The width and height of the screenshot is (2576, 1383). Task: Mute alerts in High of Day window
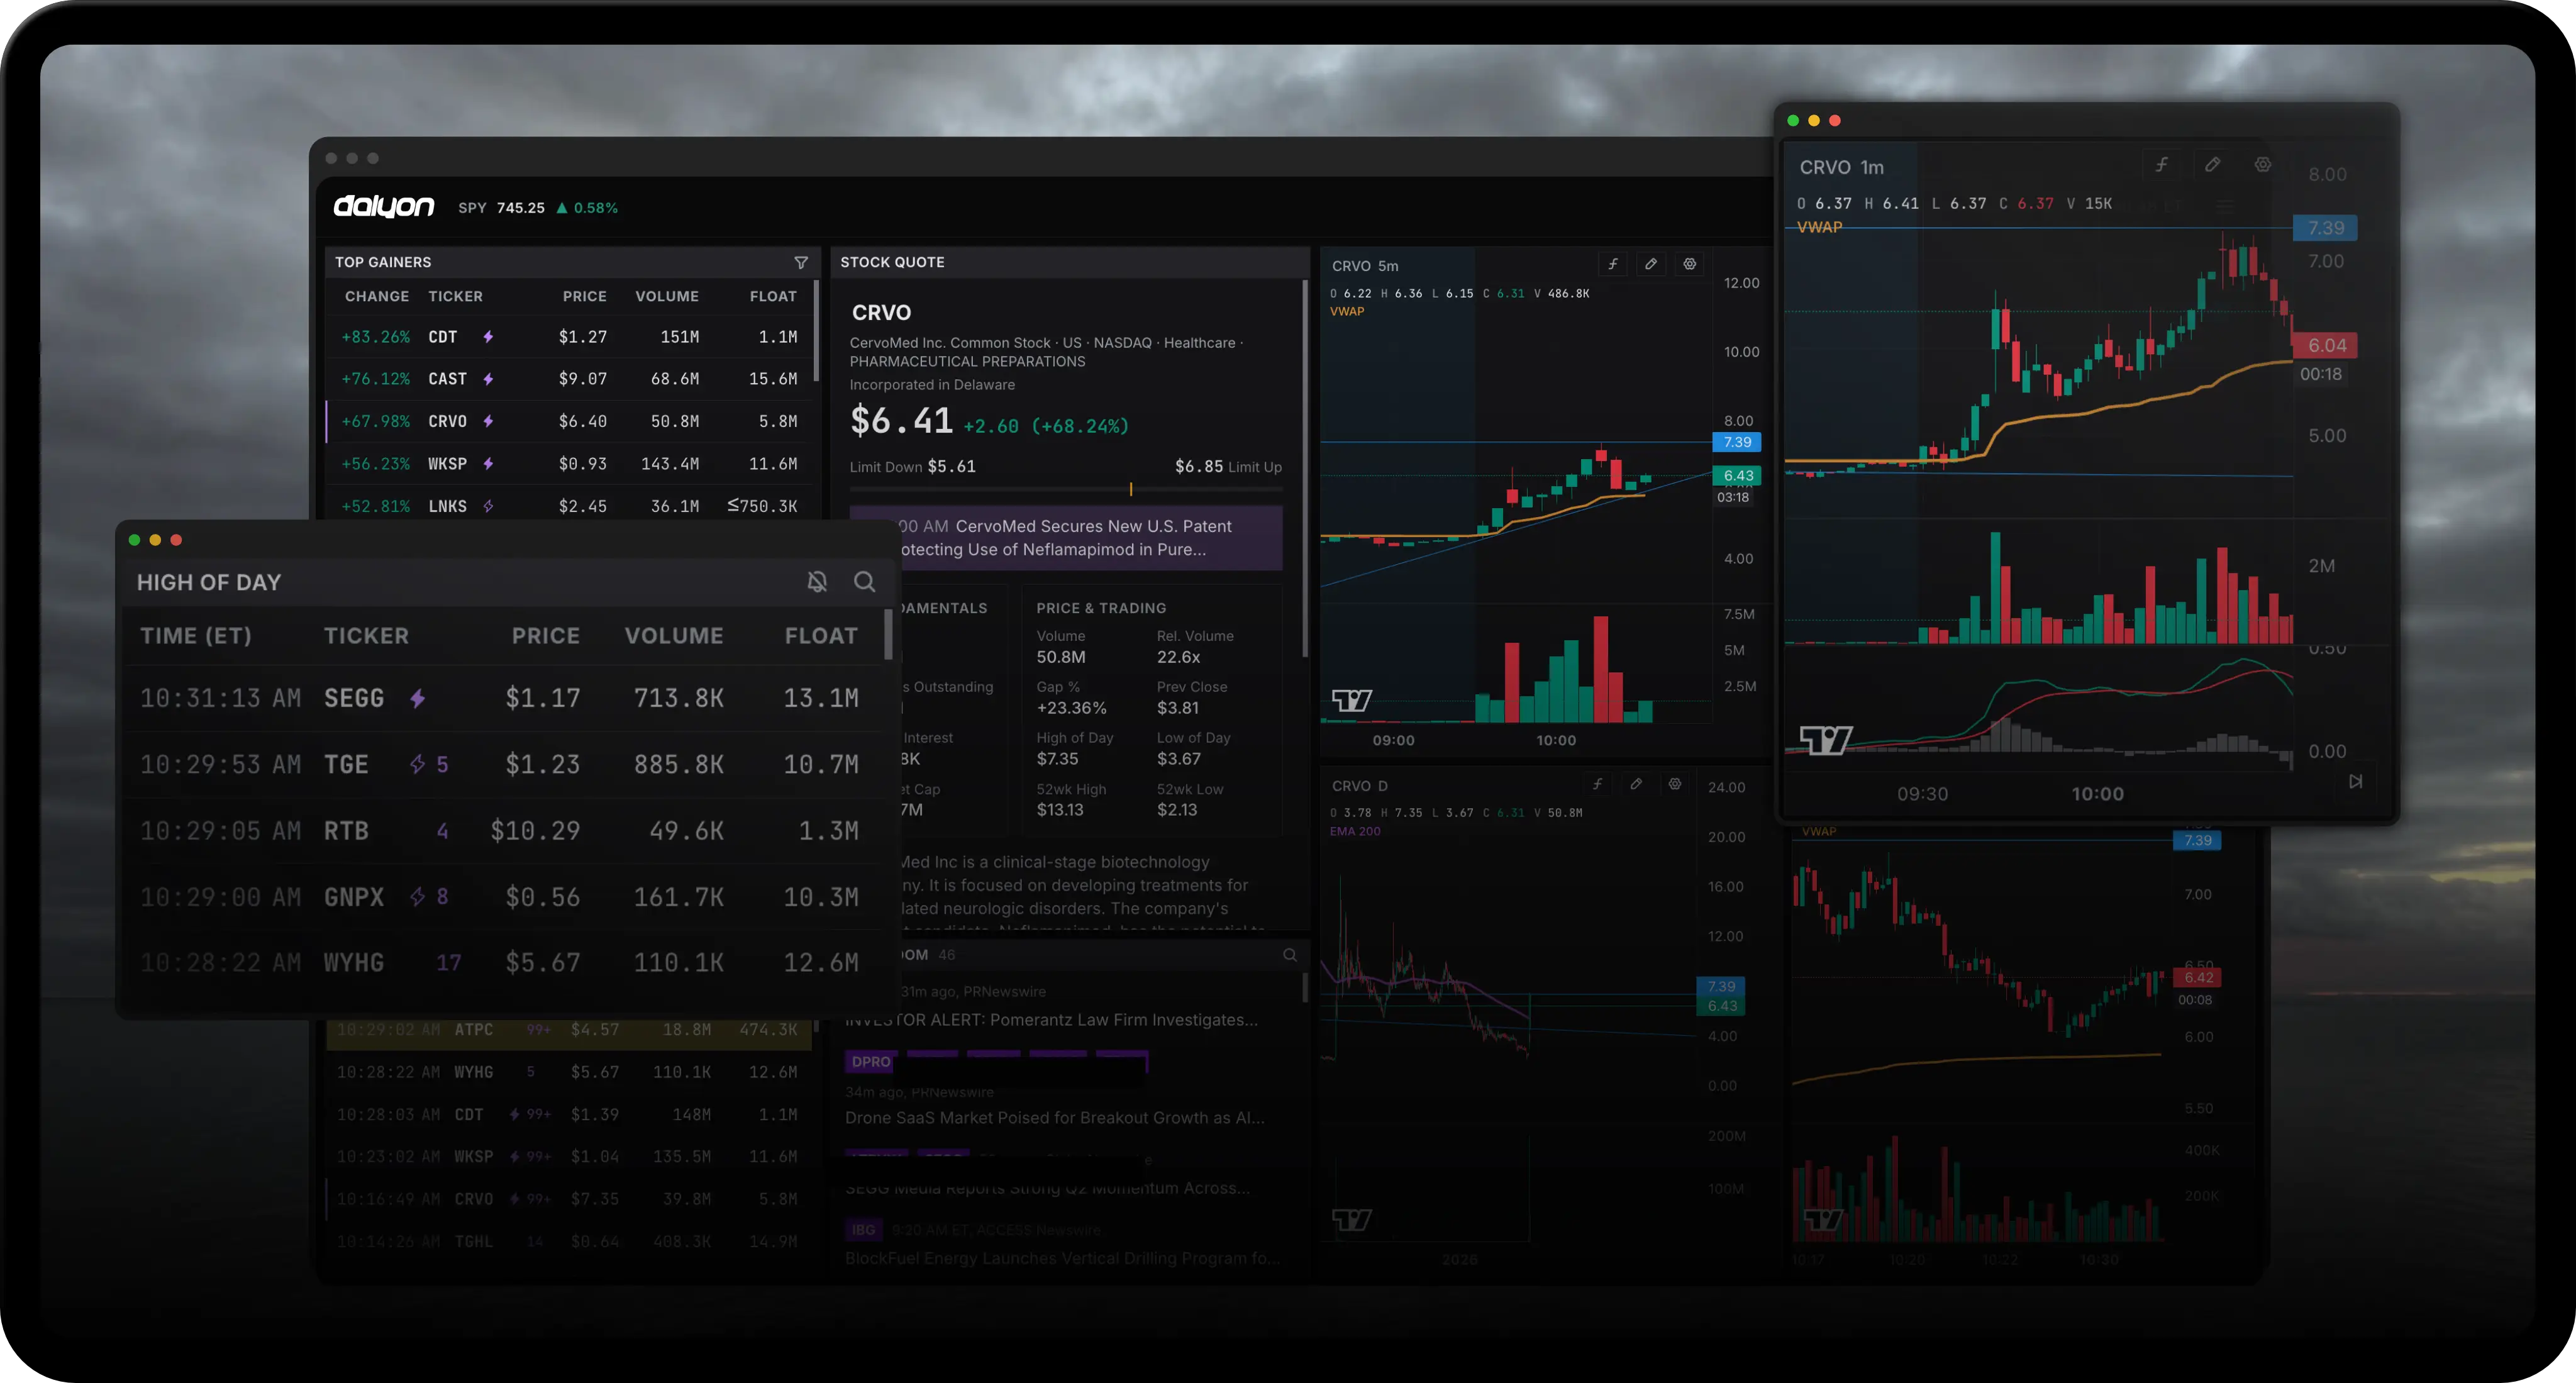click(x=817, y=582)
